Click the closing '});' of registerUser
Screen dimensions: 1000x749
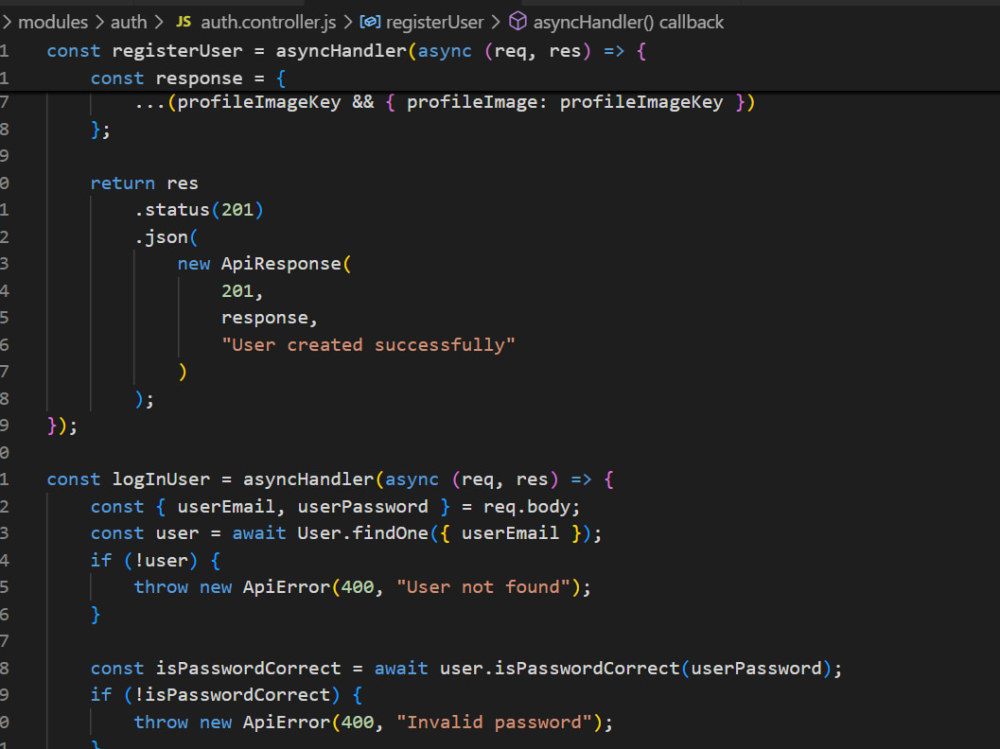(62, 426)
